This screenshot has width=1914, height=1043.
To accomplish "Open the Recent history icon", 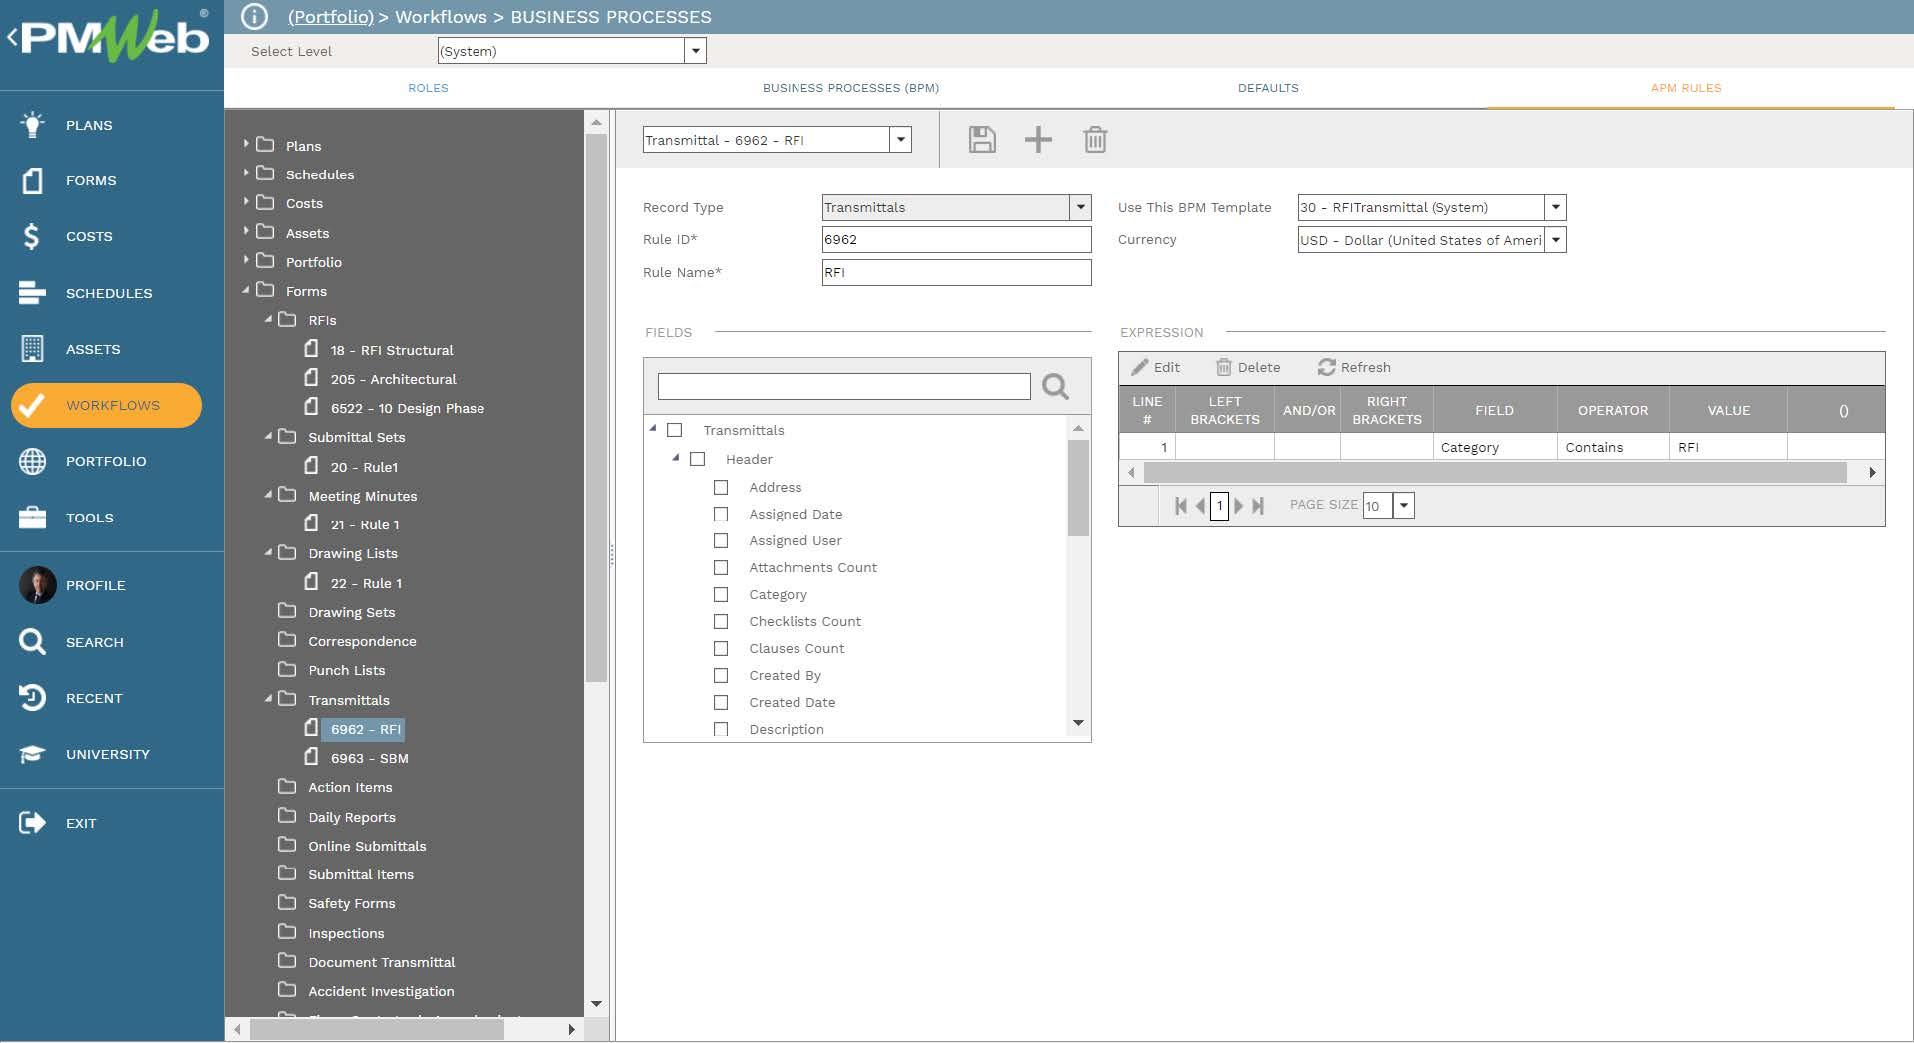I will pos(32,698).
